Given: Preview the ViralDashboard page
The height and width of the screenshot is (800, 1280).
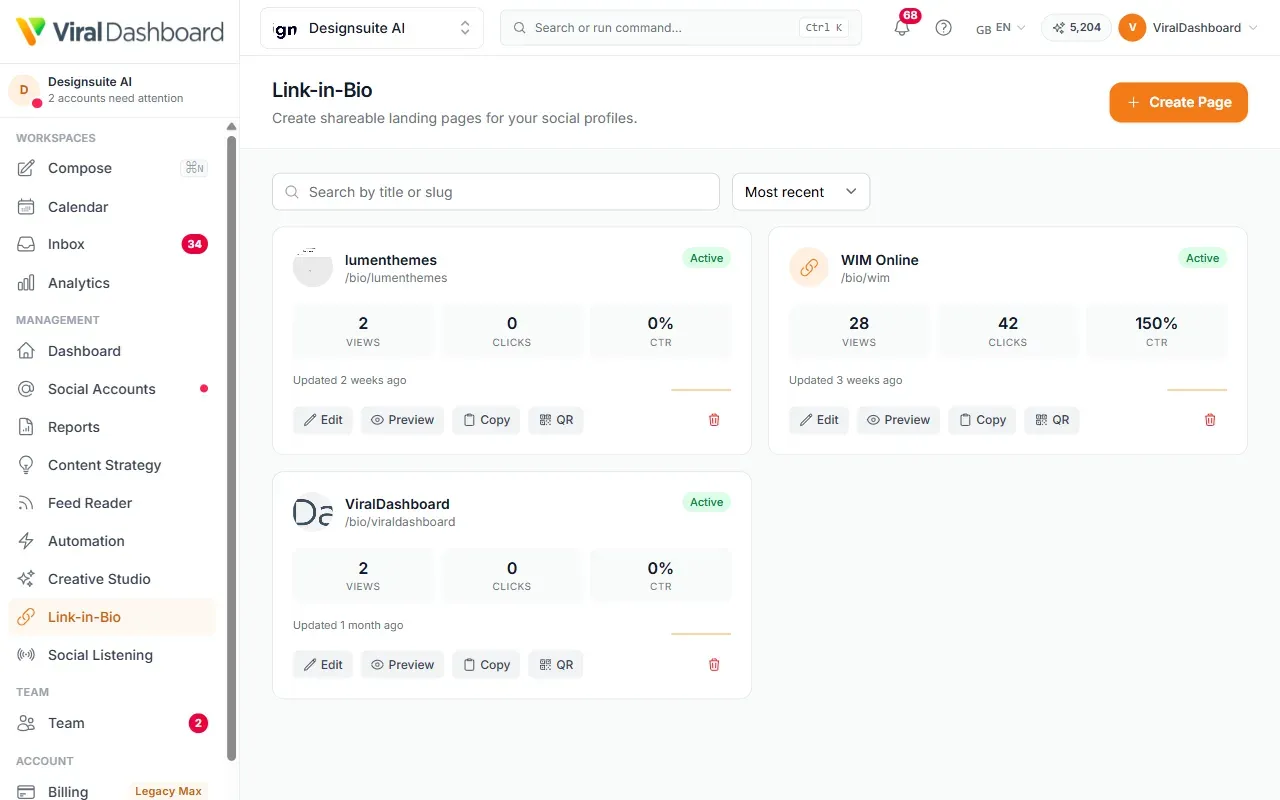Looking at the screenshot, I should tap(402, 665).
